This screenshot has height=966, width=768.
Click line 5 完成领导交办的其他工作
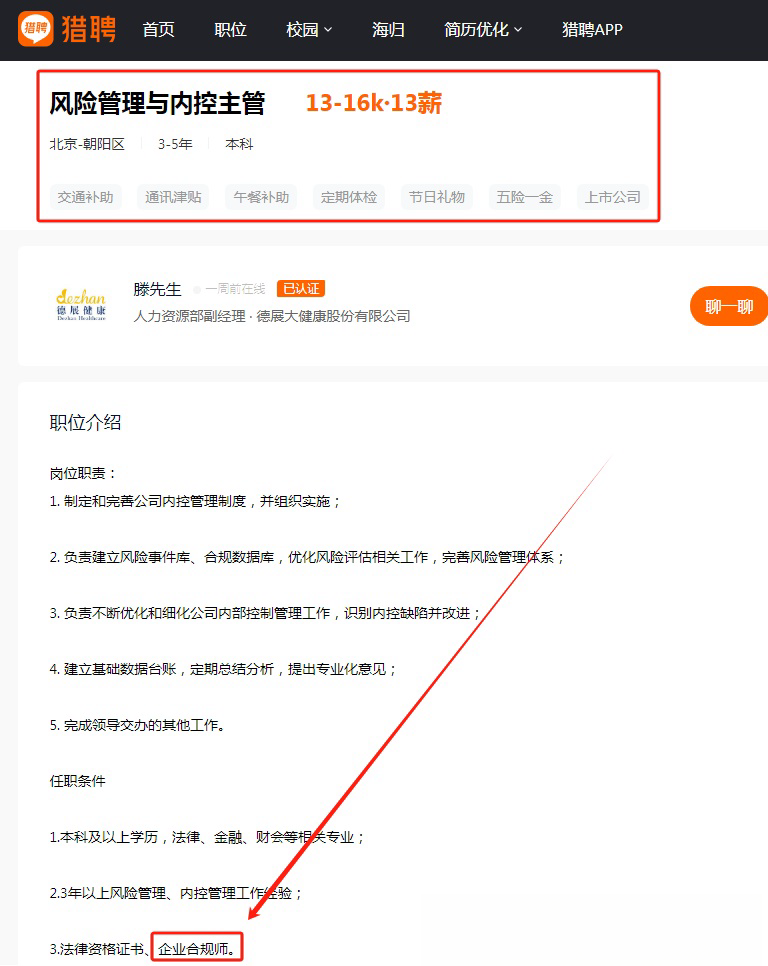pos(137,725)
